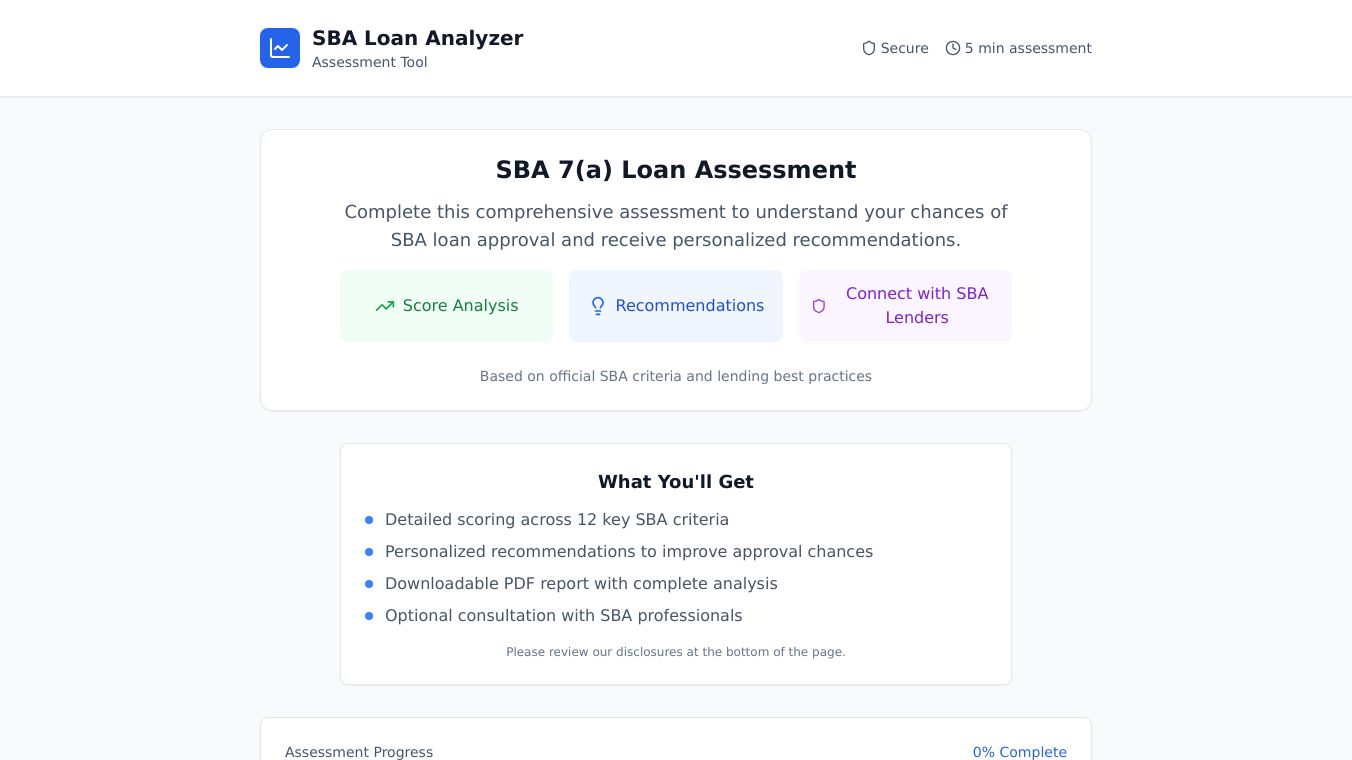Click the lightbulb icon in Recommendations
1352x760 pixels.
click(x=598, y=306)
